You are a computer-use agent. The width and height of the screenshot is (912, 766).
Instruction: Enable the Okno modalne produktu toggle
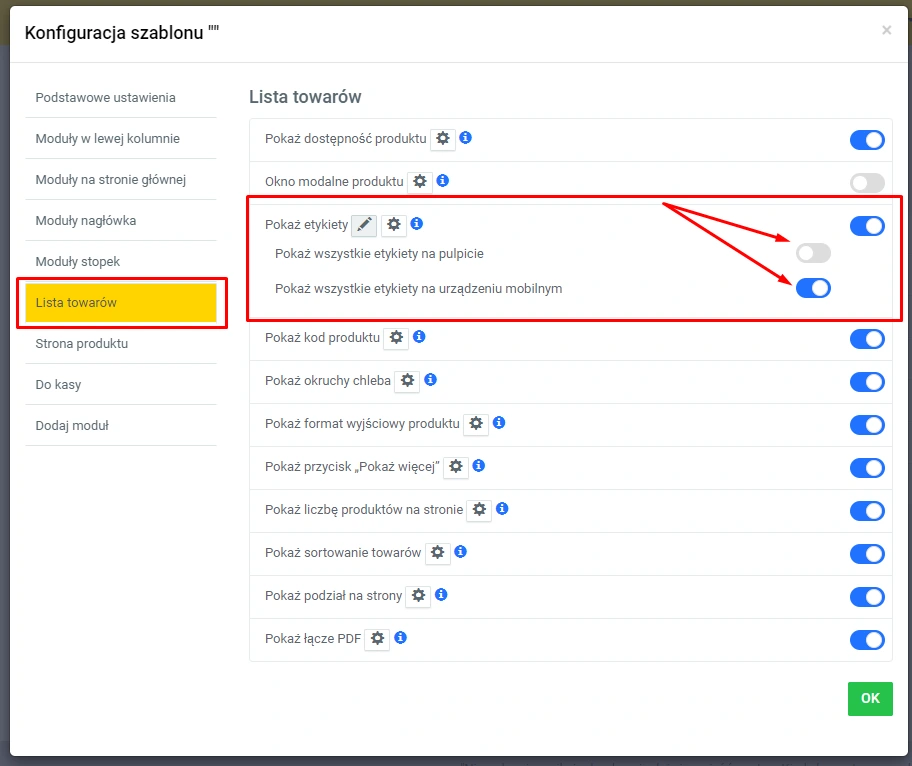pos(867,183)
